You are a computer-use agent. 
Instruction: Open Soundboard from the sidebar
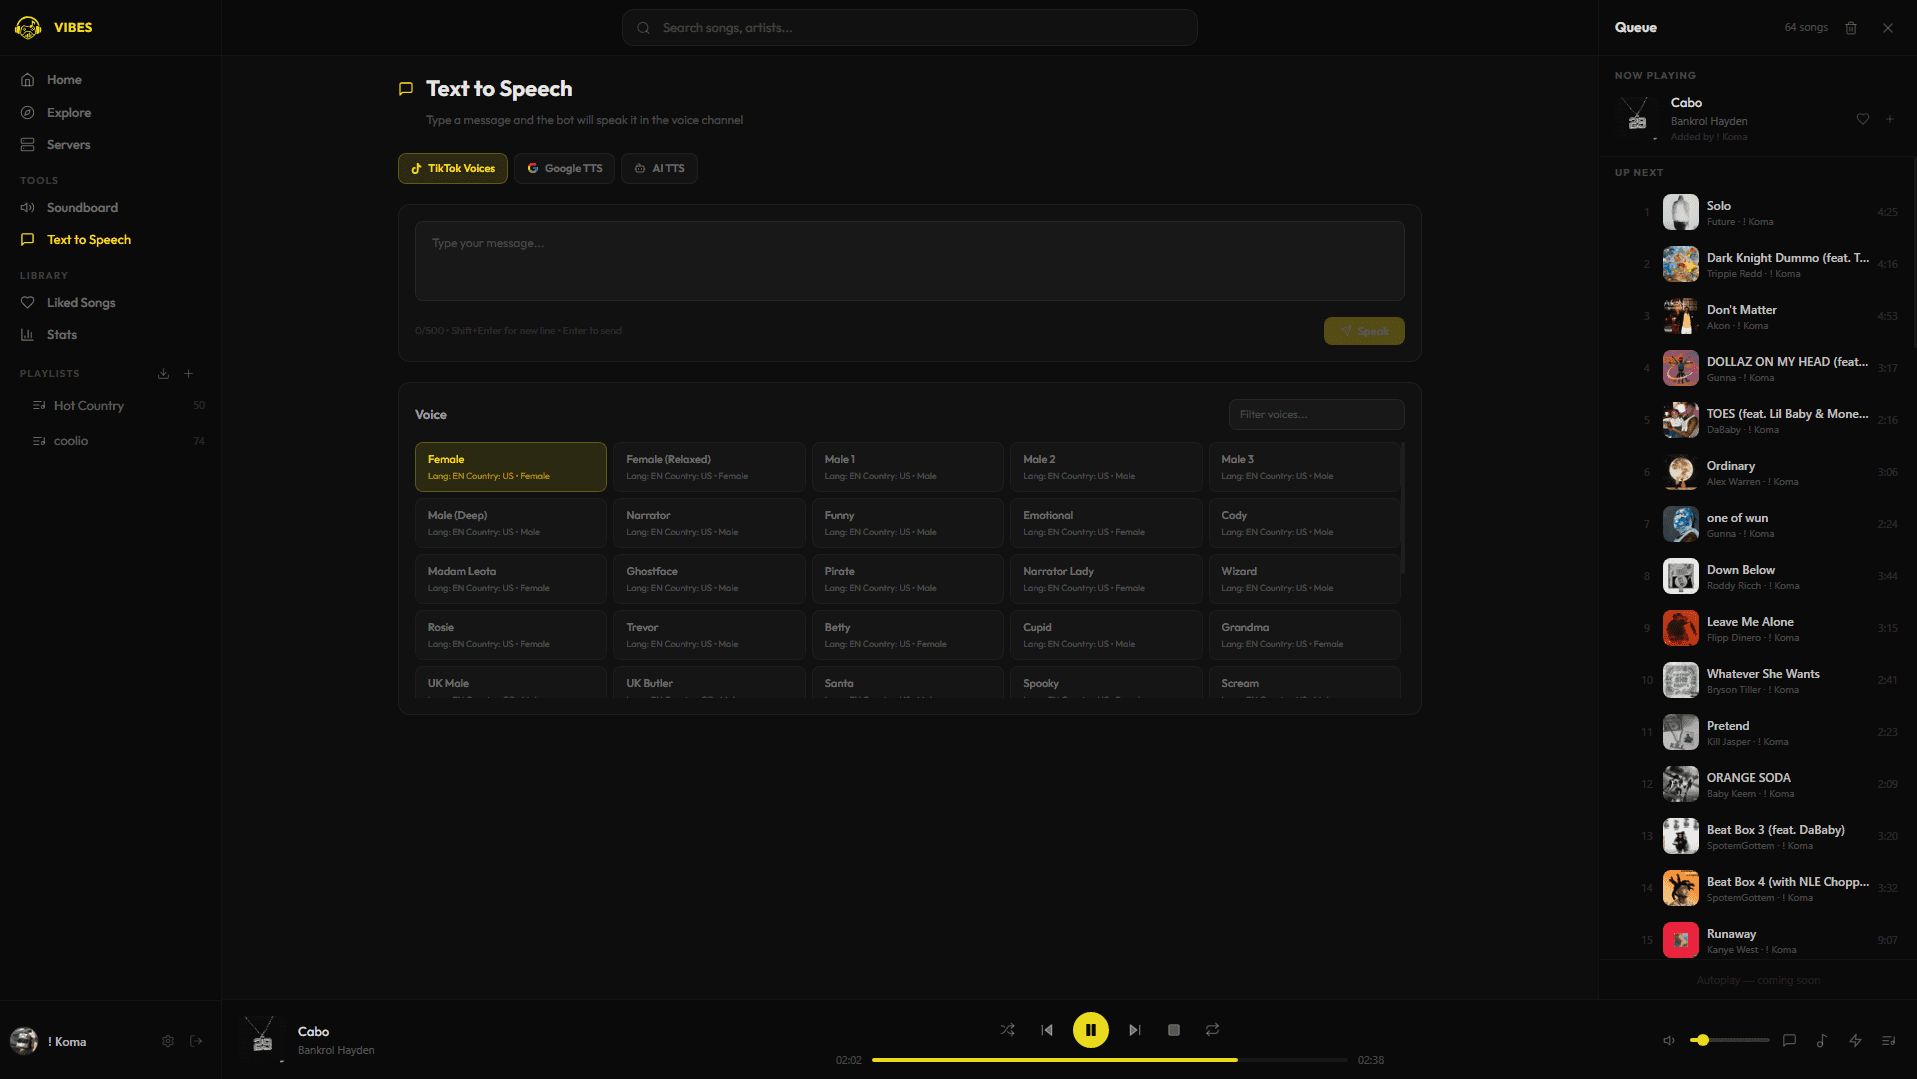(82, 208)
